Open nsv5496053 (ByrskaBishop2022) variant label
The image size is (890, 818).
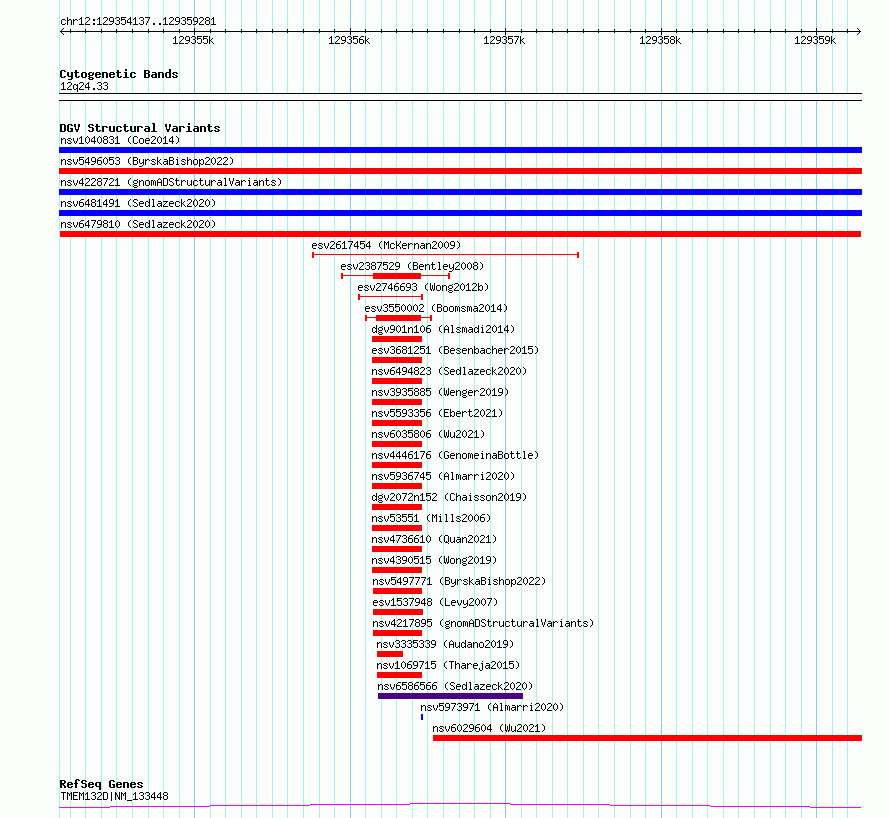(x=147, y=161)
